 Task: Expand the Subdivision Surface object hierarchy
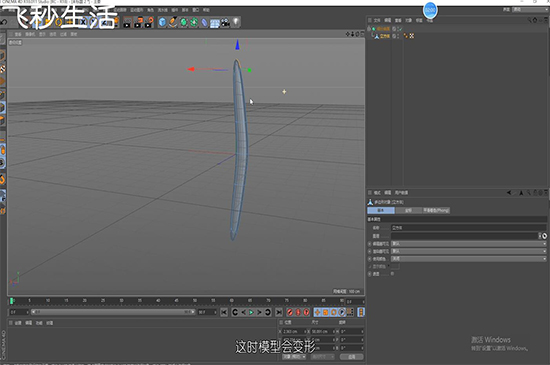click(x=369, y=29)
